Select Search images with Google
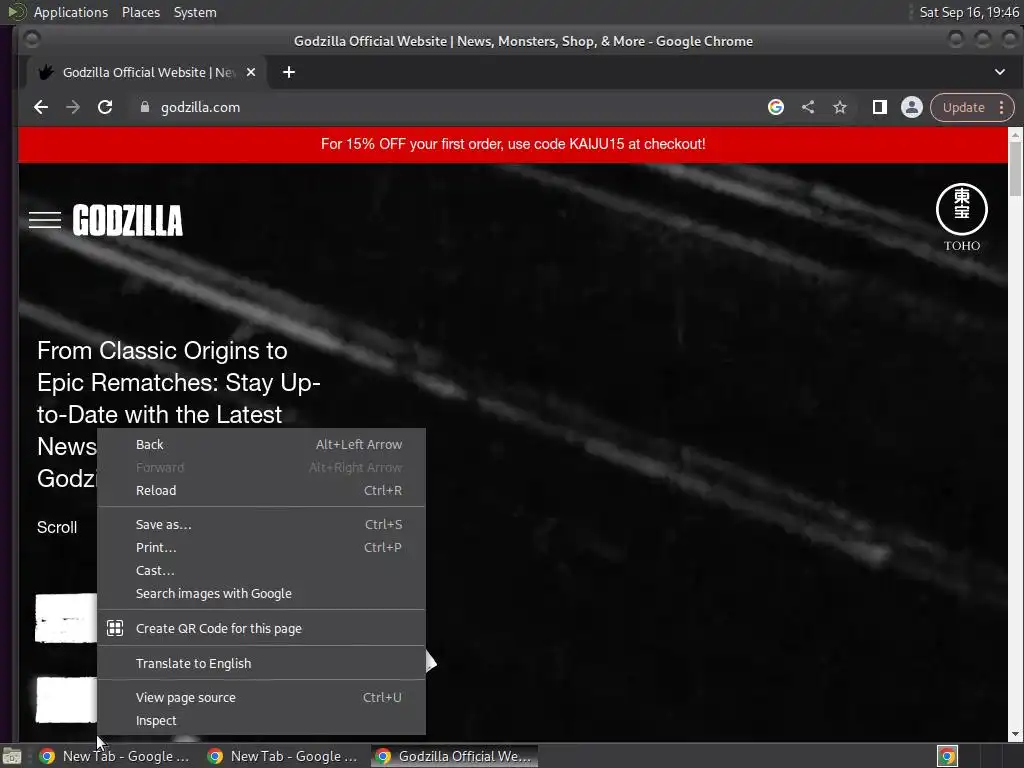The width and height of the screenshot is (1024, 768). [x=261, y=593]
